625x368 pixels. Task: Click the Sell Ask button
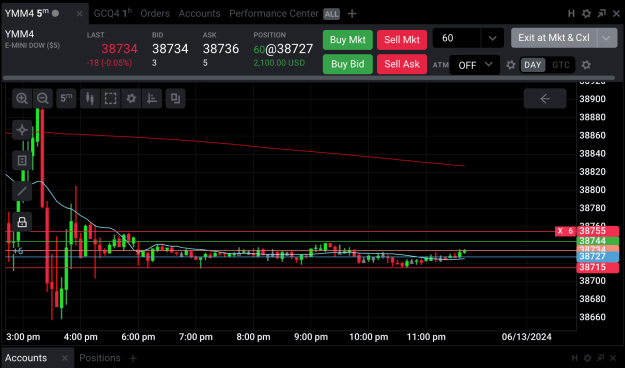(402, 64)
